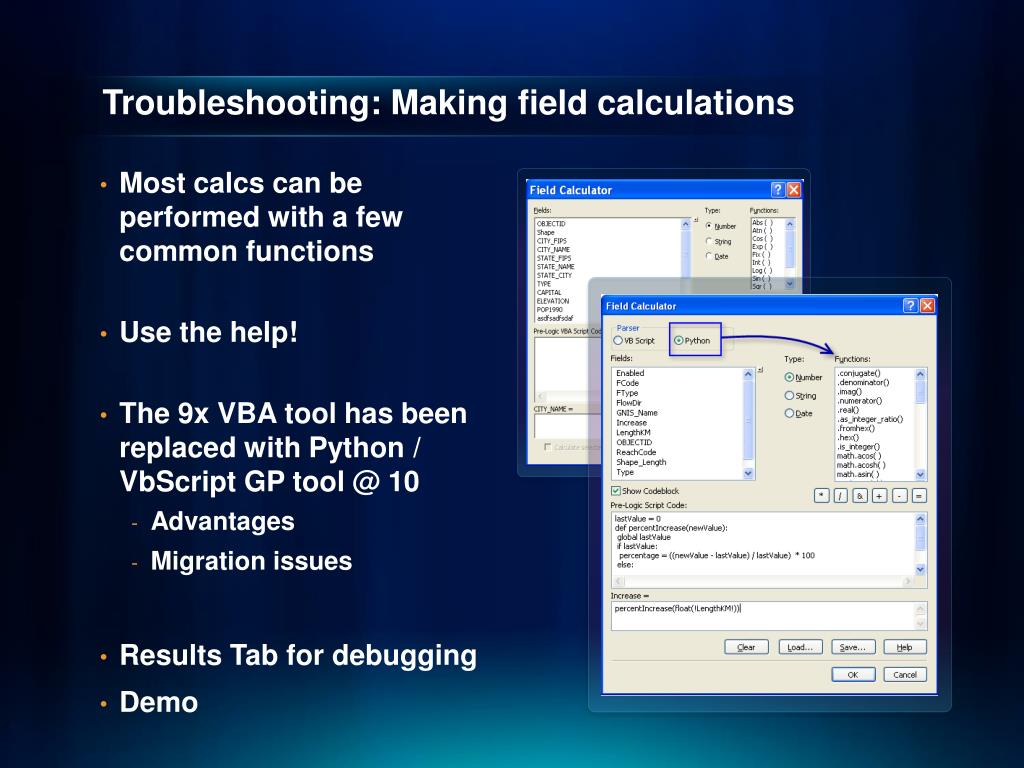Click question-mark icon on back Field Calculator
Screen dimensions: 1024x768
pyautogui.click(x=777, y=189)
